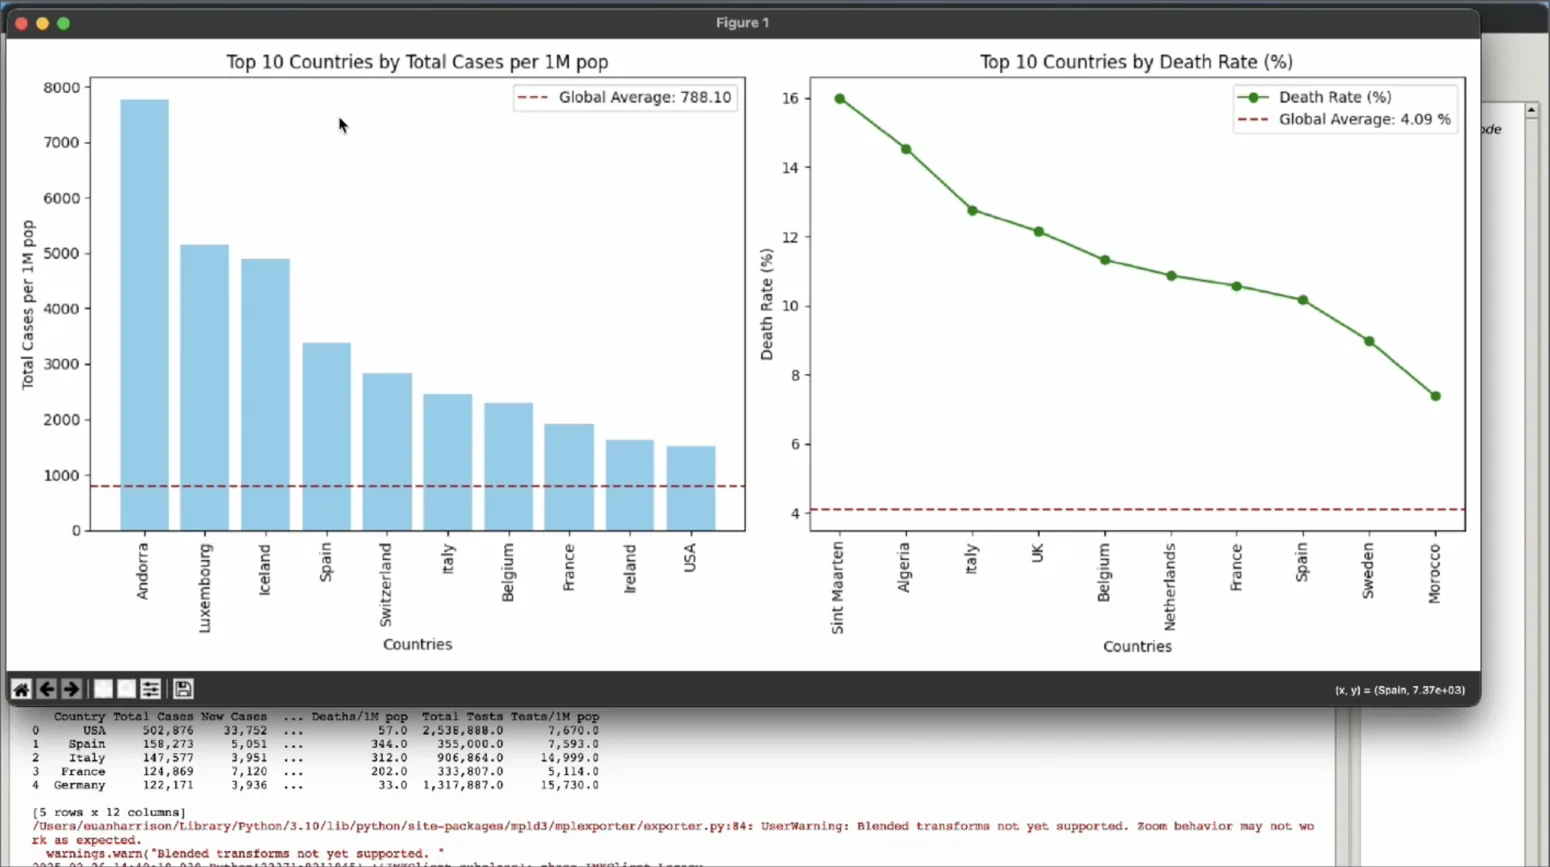The height and width of the screenshot is (867, 1550).
Task: Click the Luxembourg bar in the cases chart
Action: pyautogui.click(x=204, y=387)
